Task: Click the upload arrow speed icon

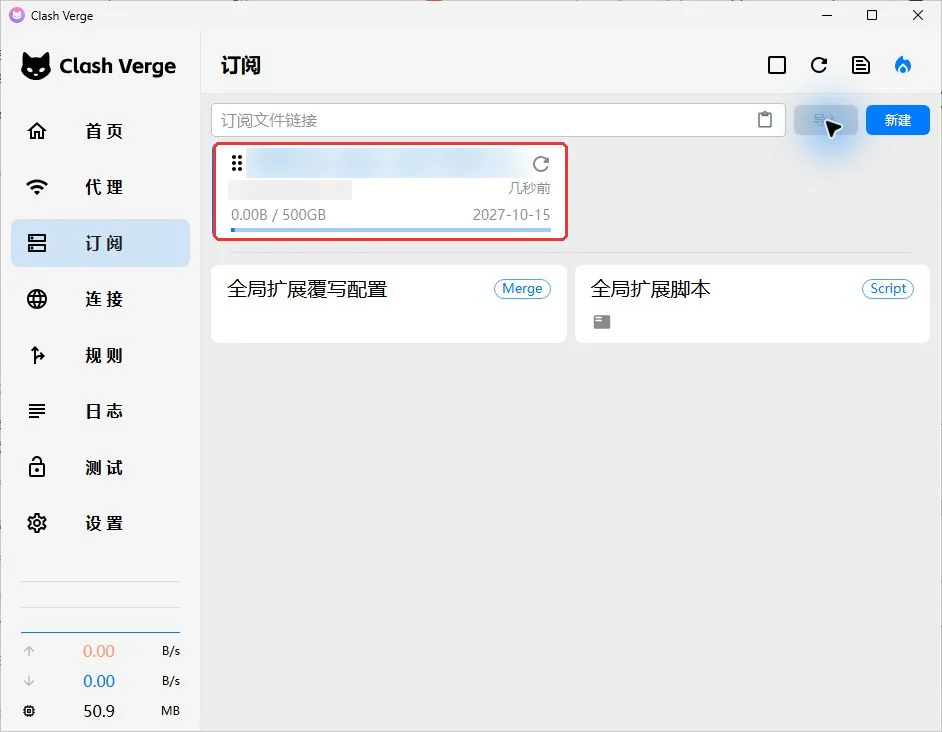Action: (29, 651)
